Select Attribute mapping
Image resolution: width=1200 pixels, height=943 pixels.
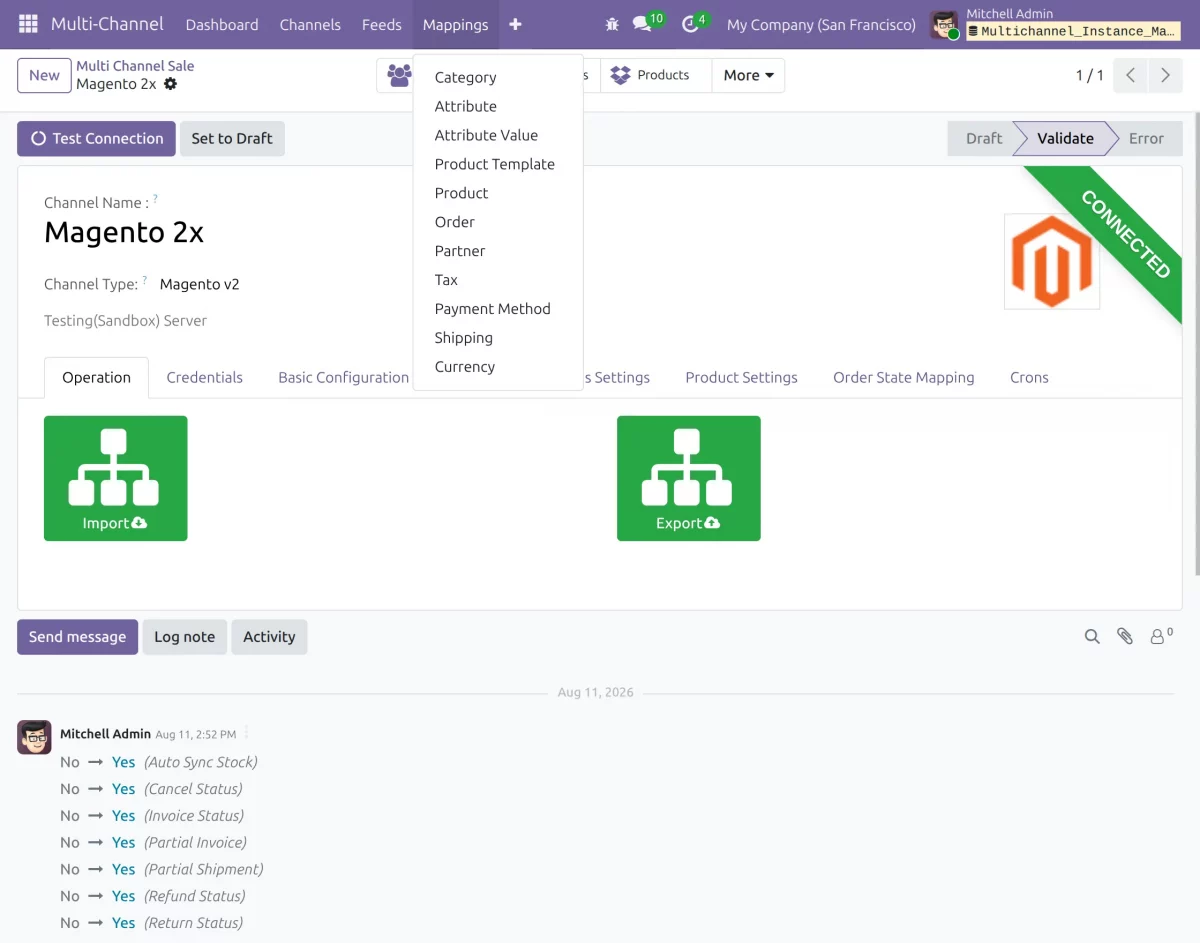pos(498,106)
